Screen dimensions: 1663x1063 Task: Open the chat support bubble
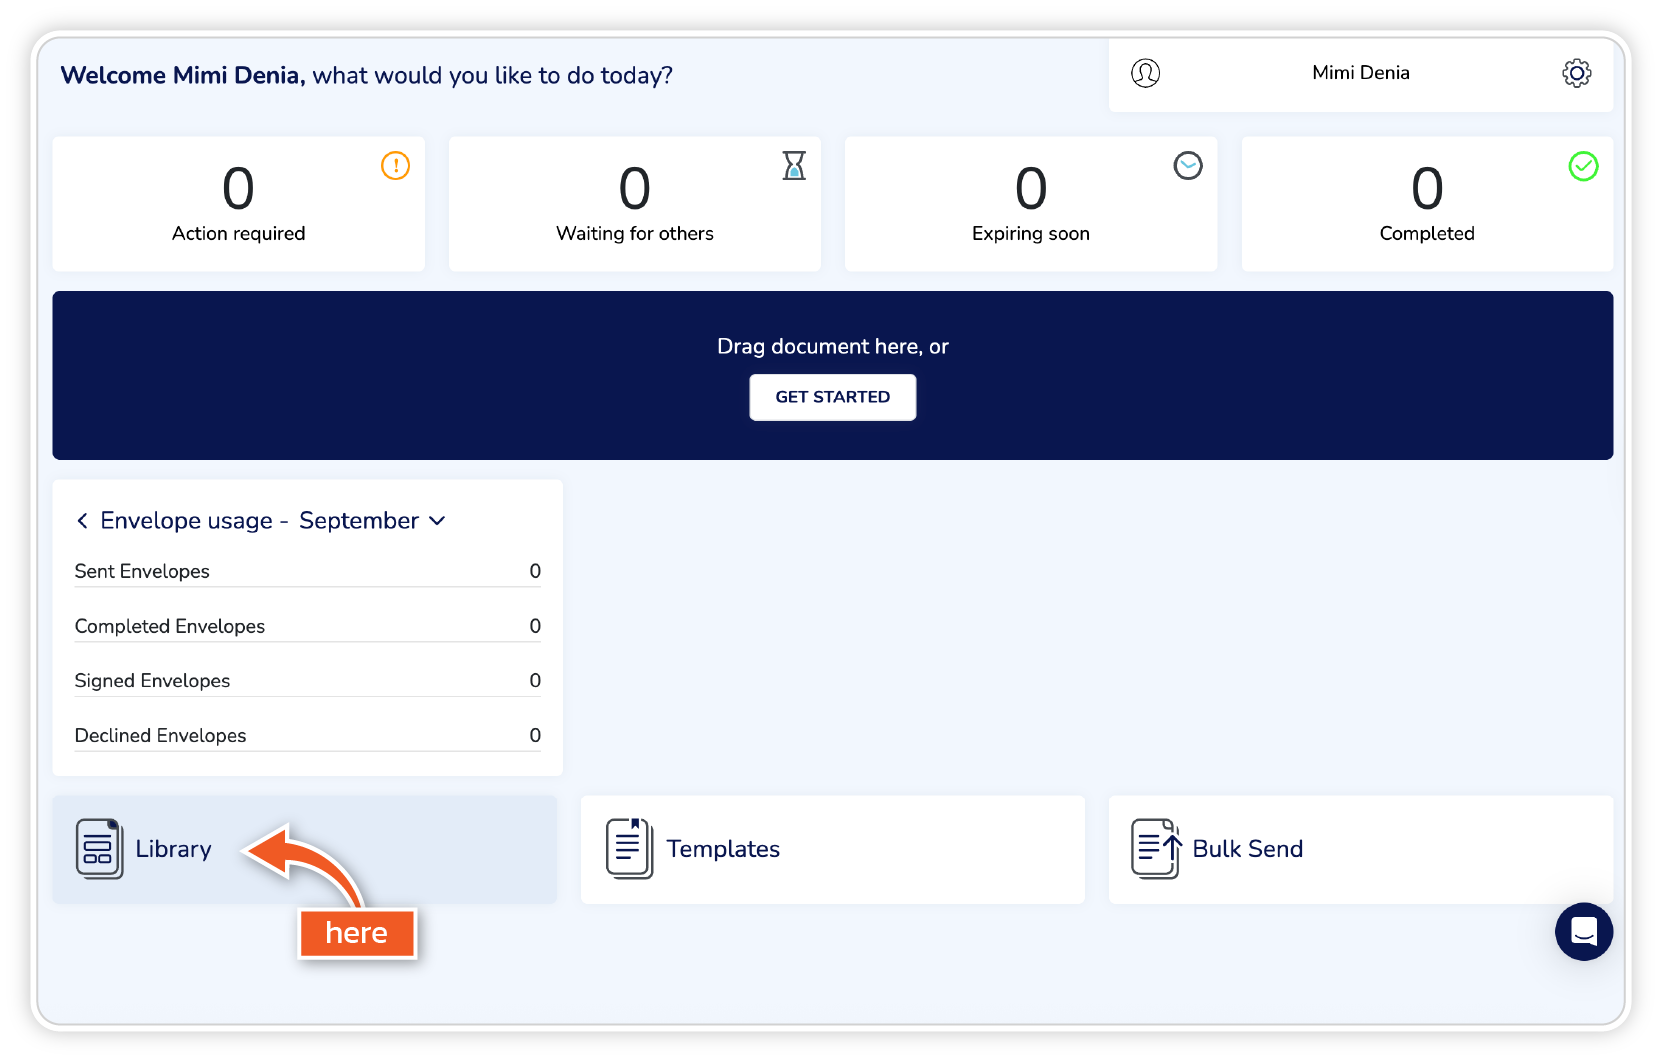(1583, 932)
